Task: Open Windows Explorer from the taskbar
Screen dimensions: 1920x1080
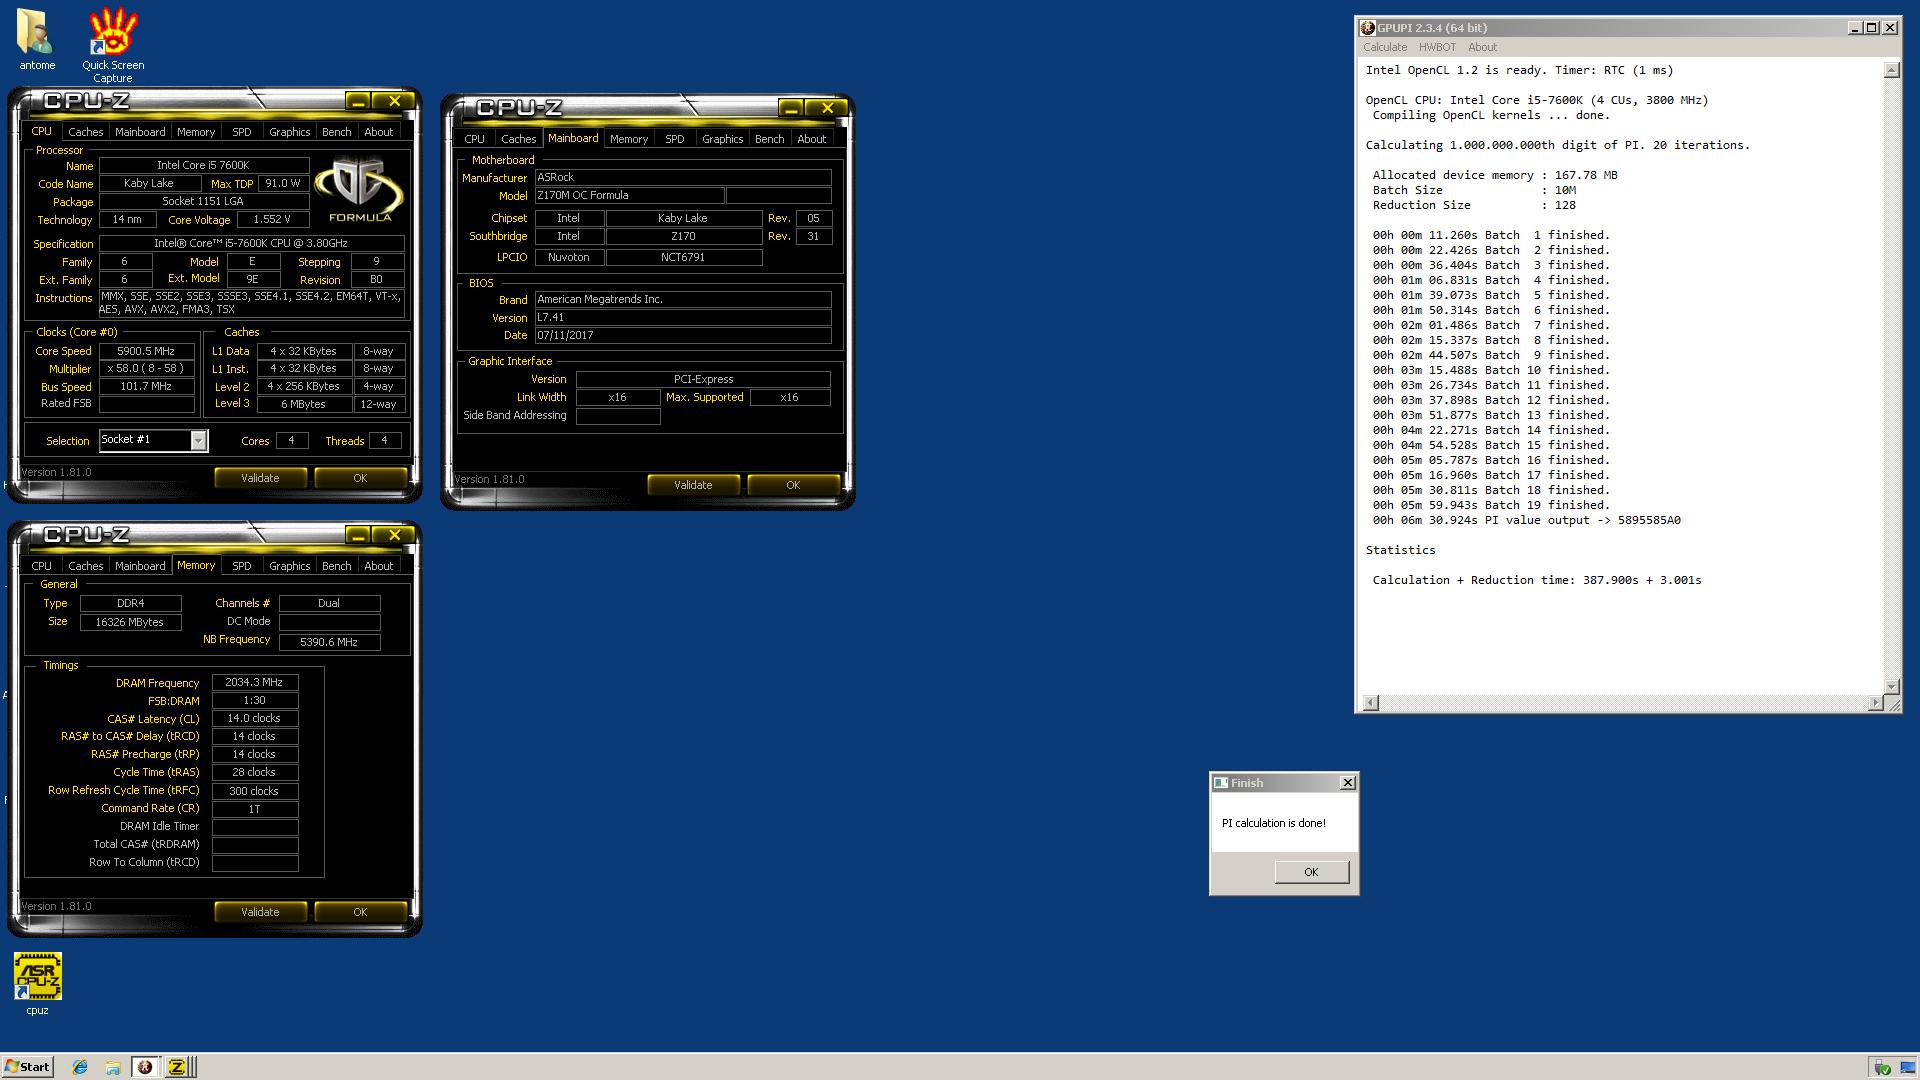Action: [113, 1067]
